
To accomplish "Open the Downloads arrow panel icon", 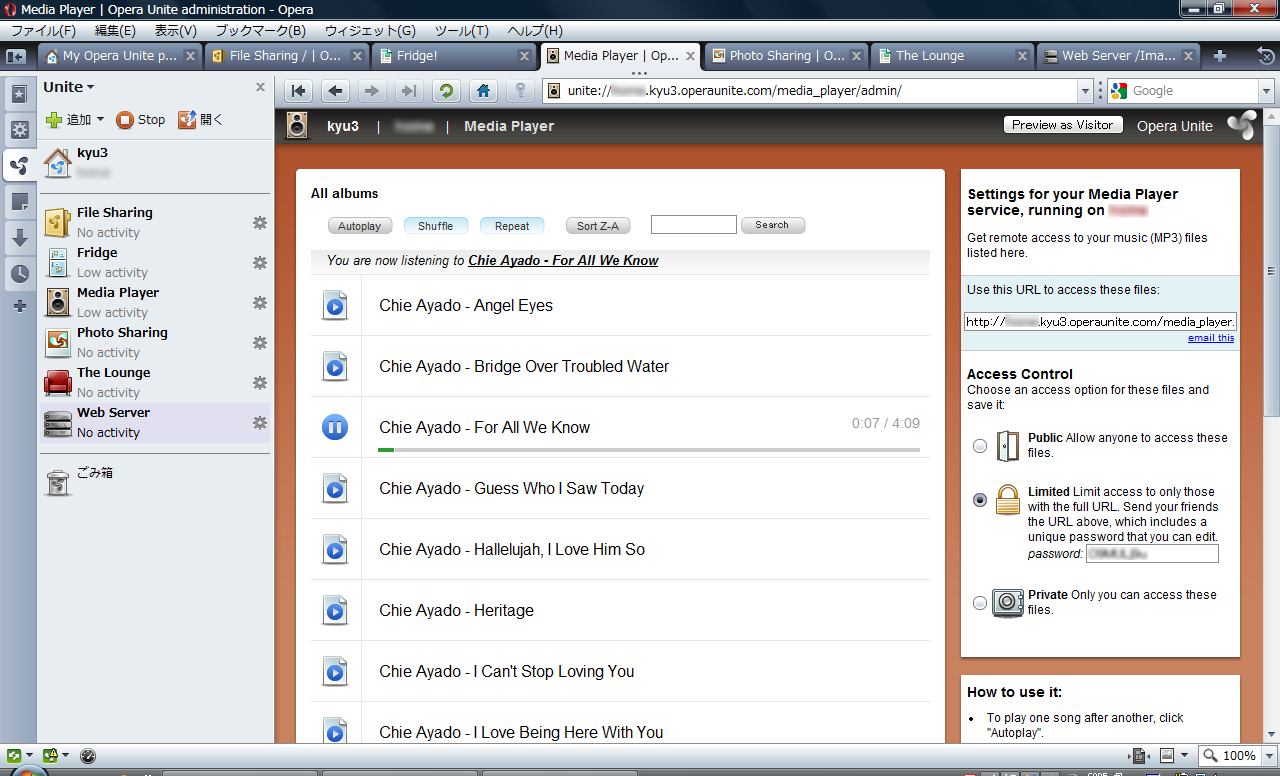I will pyautogui.click(x=19, y=238).
